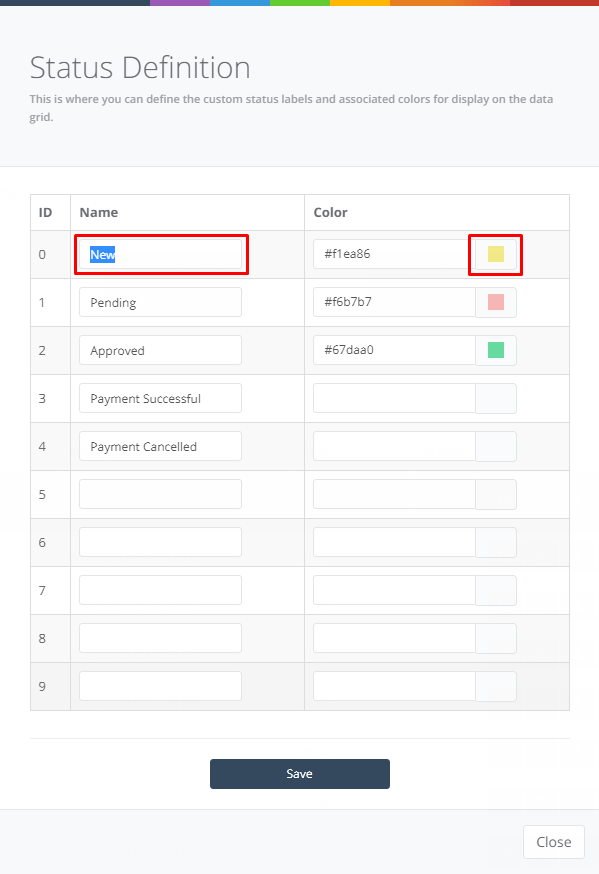The width and height of the screenshot is (599, 874).
Task: Open the pink color swatch for Pending
Action: click(496, 302)
